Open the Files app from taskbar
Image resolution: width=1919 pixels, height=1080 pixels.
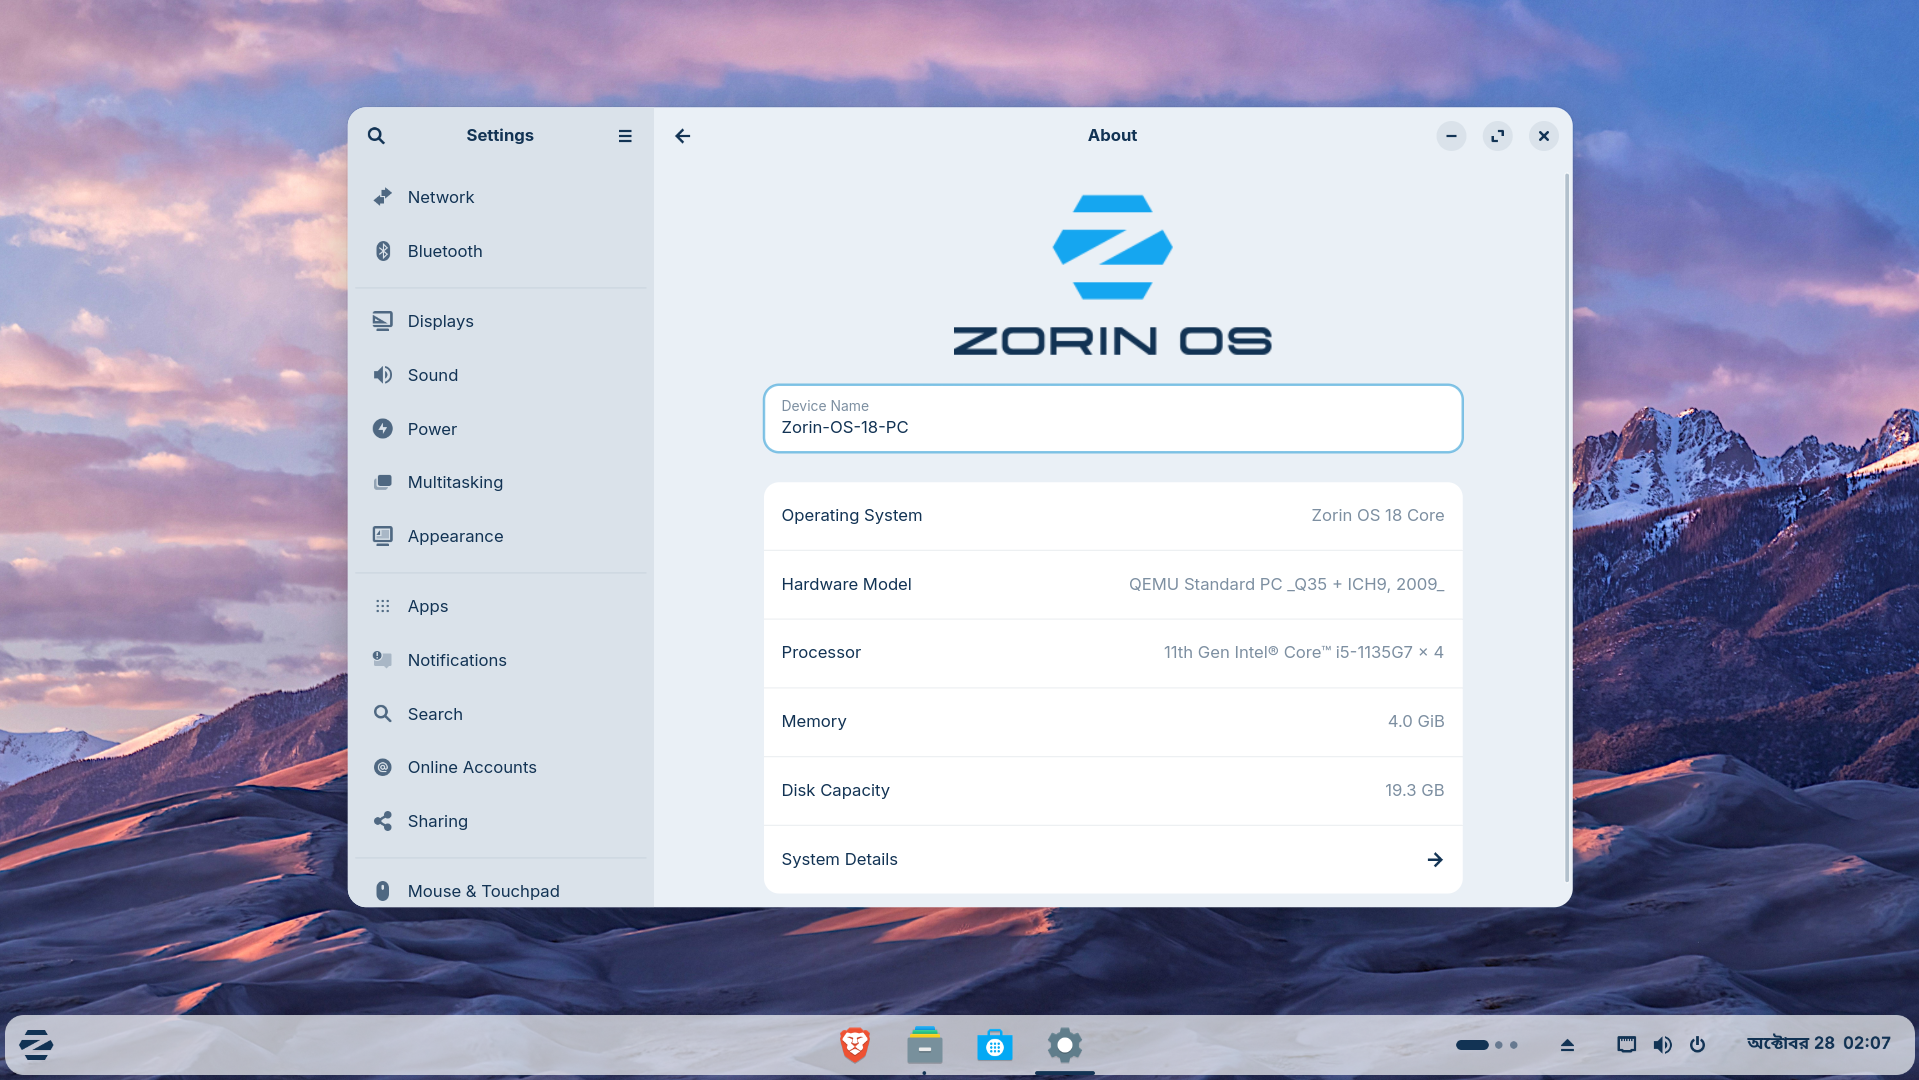point(925,1045)
